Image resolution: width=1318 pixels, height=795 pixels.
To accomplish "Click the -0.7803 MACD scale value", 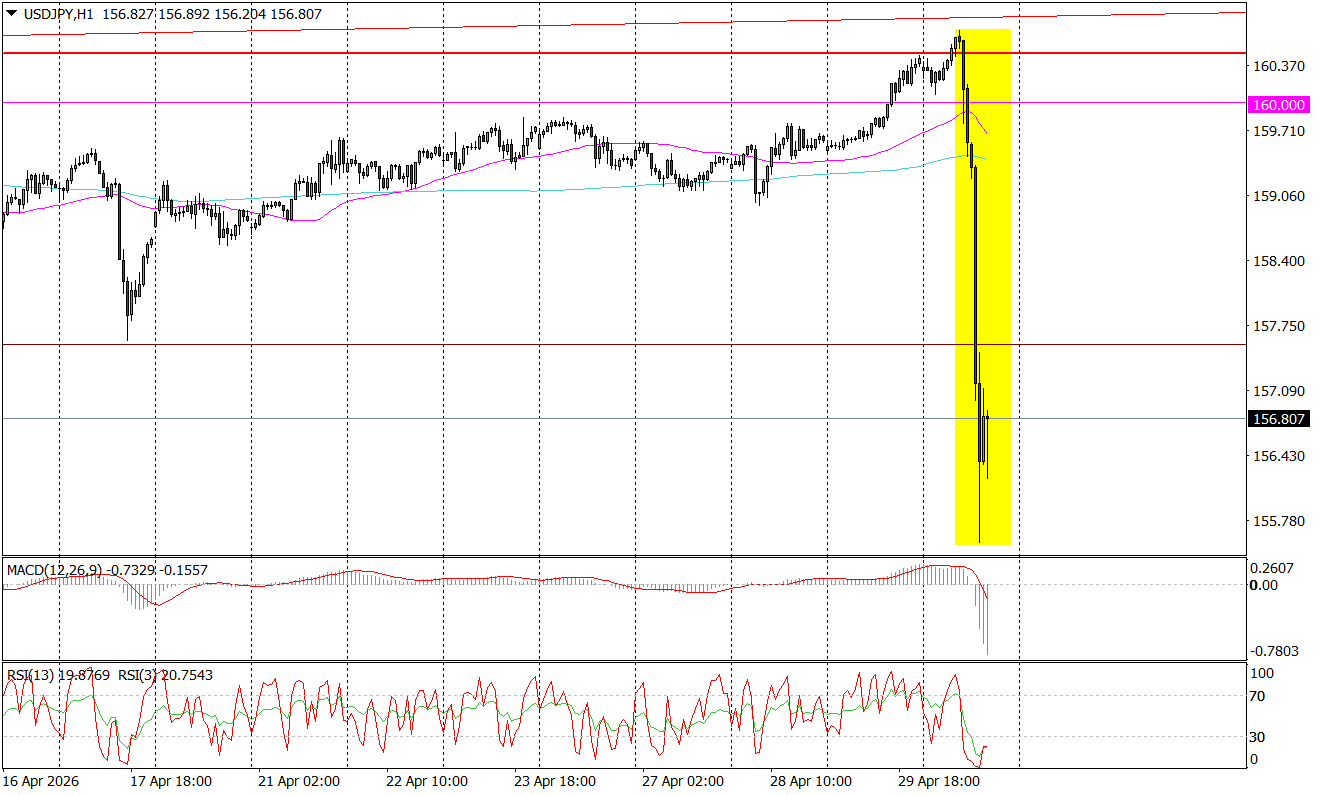I will coord(1274,651).
